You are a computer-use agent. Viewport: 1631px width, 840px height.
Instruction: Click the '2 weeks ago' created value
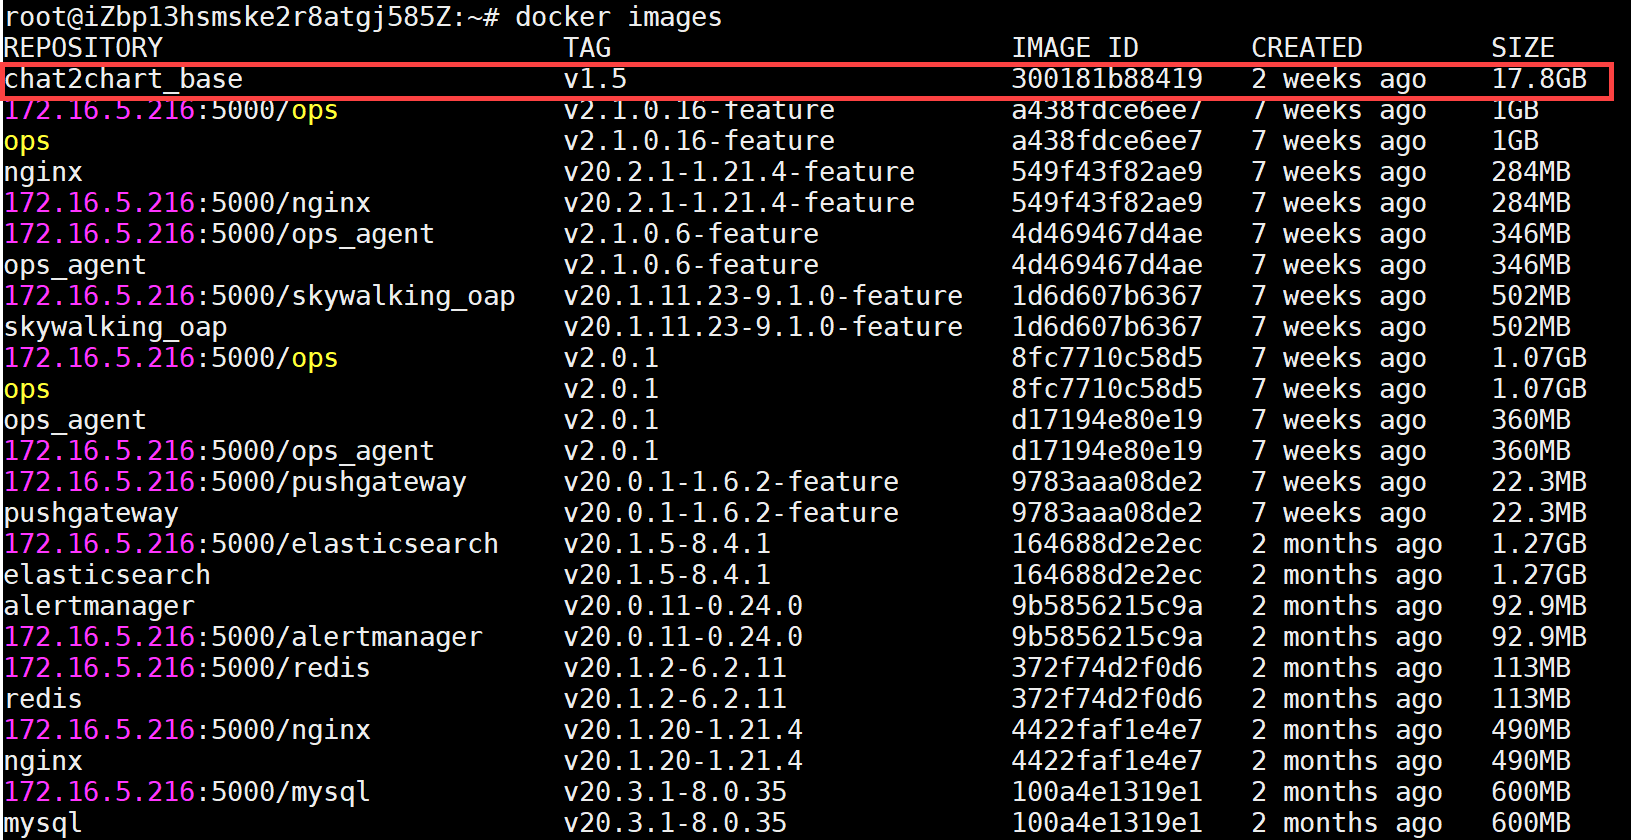[x=1339, y=79]
